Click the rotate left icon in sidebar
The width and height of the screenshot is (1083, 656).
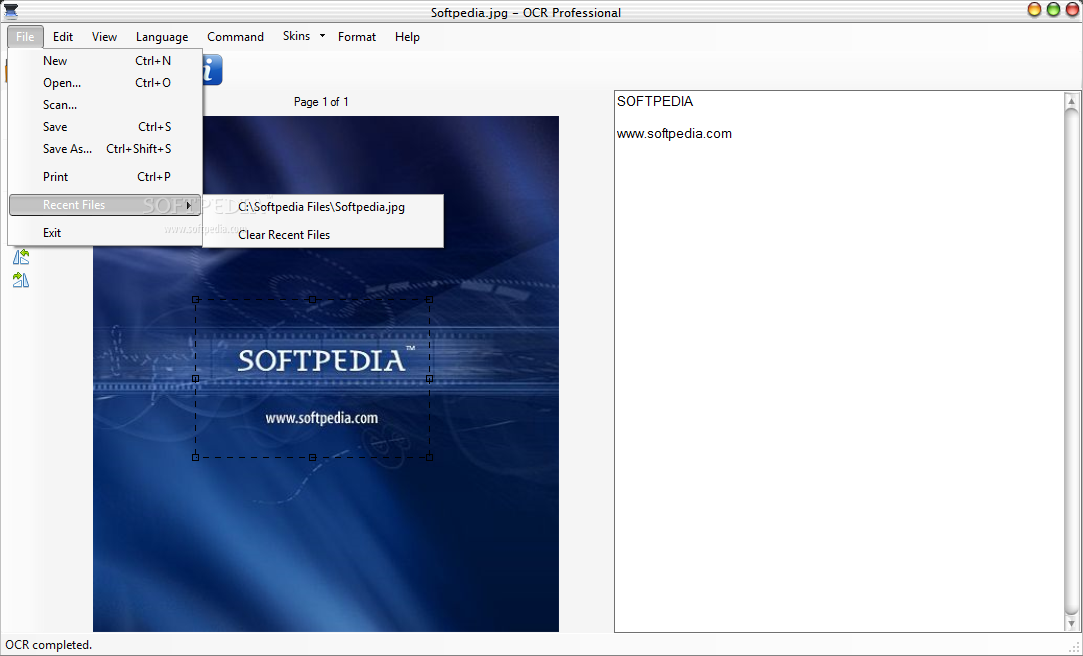coord(21,257)
